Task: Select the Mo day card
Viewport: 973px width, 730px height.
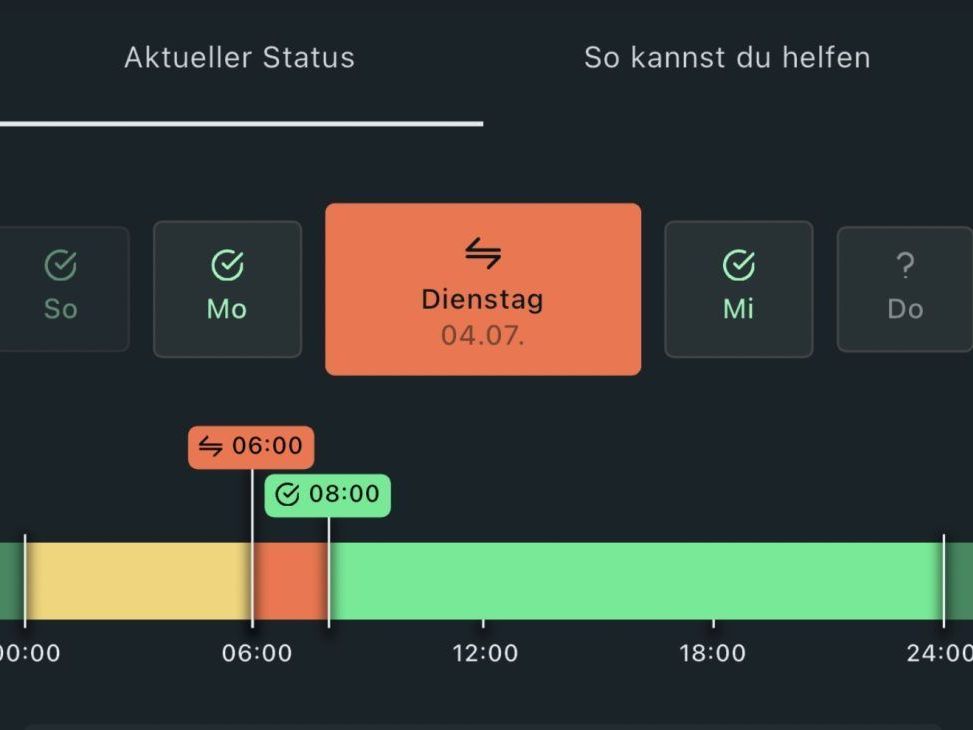Action: click(x=227, y=289)
